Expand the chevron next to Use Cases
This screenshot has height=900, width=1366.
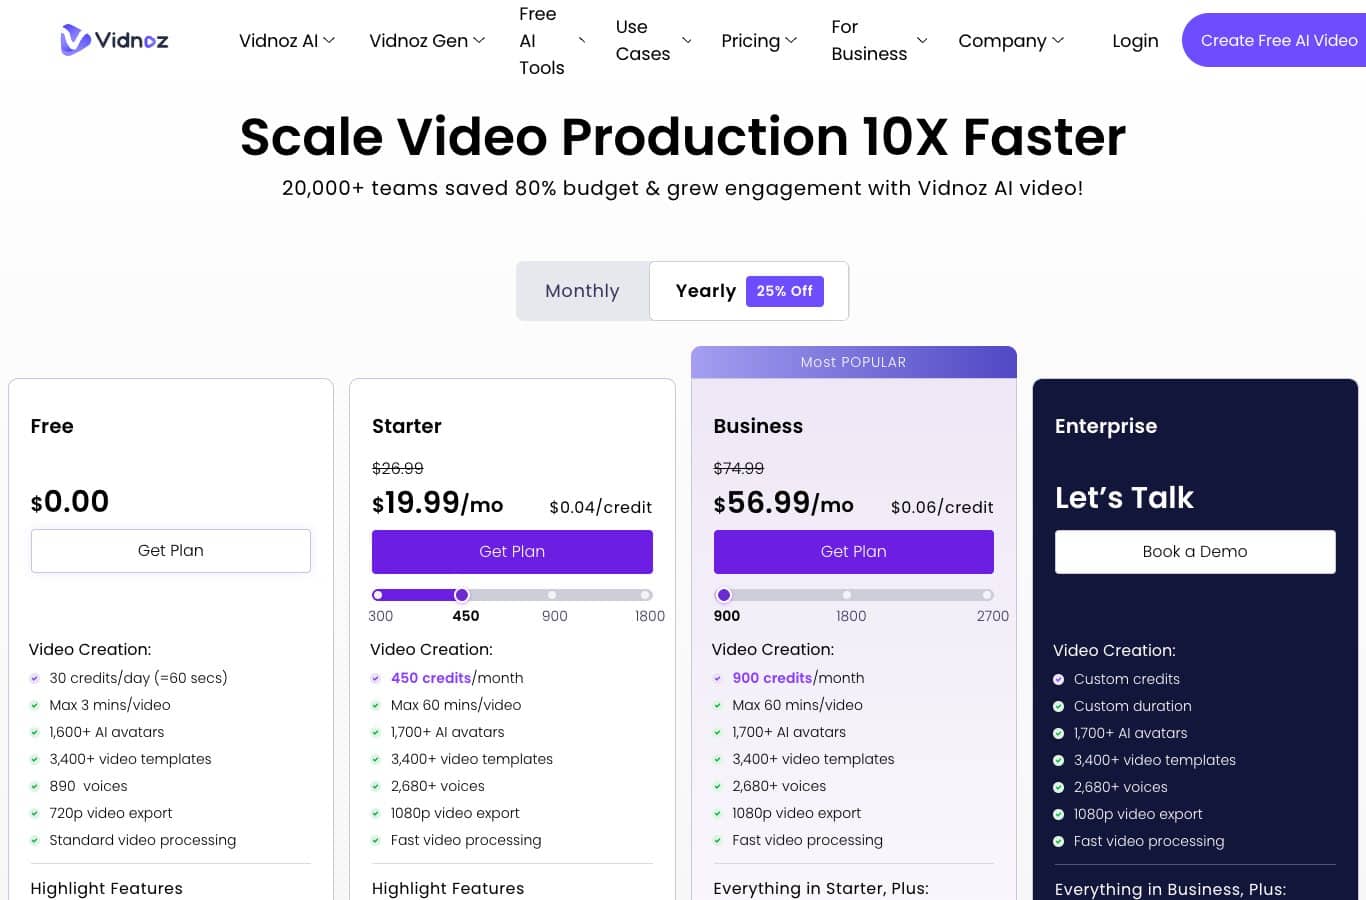(x=686, y=41)
